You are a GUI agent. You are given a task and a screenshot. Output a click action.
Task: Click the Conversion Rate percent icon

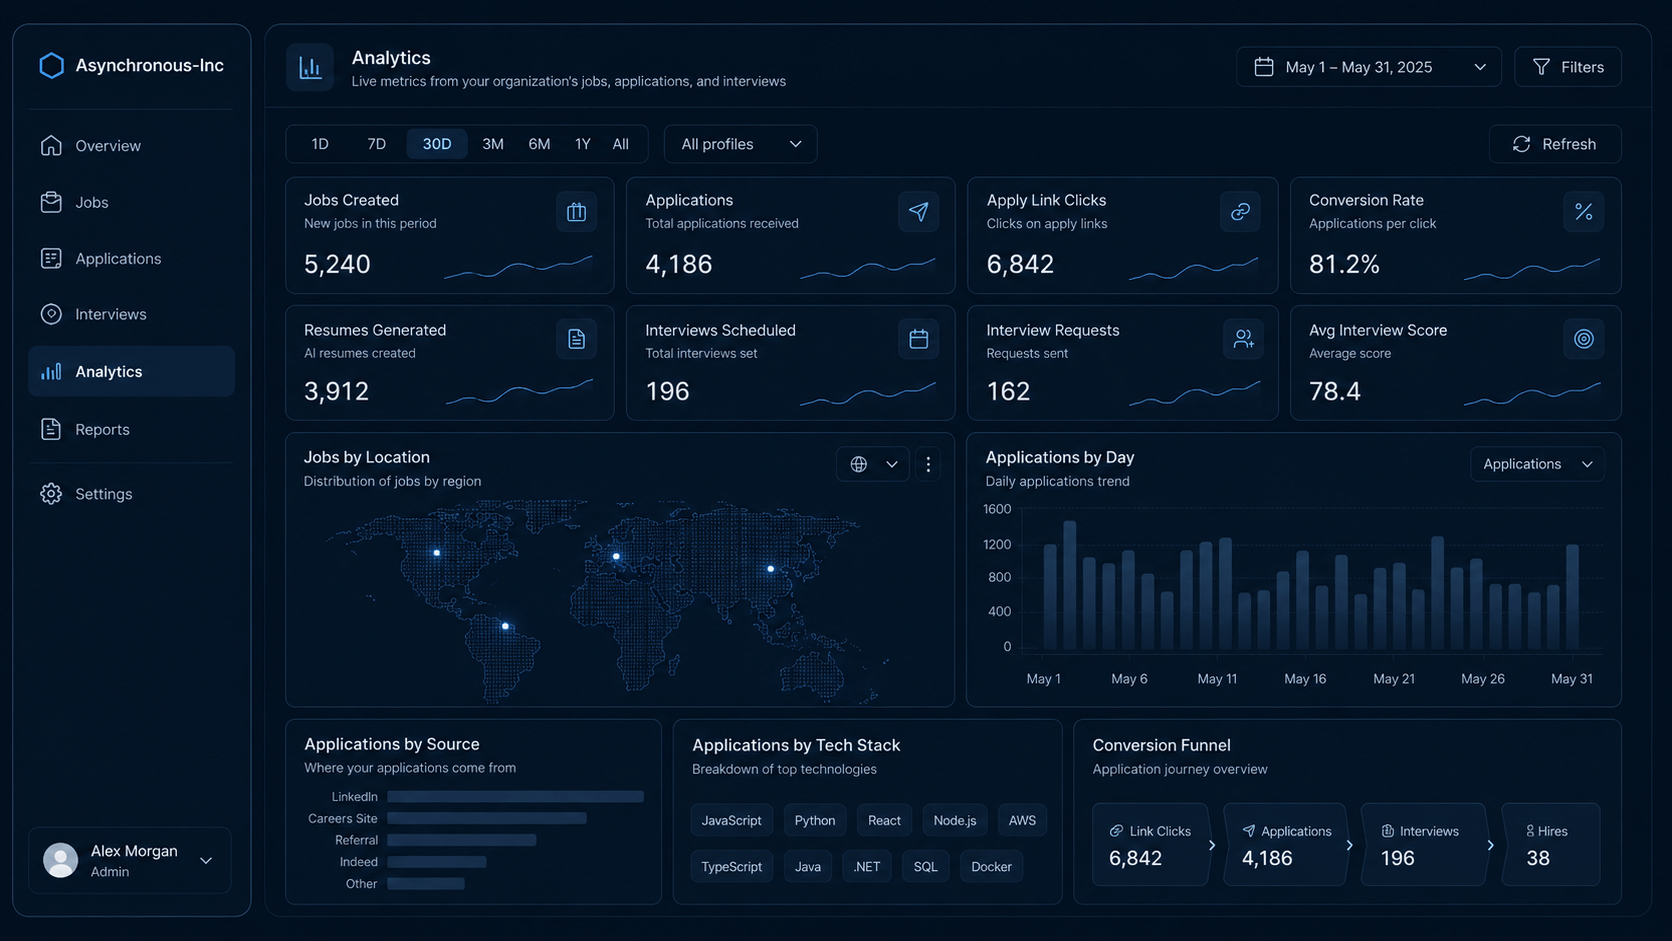pos(1583,212)
